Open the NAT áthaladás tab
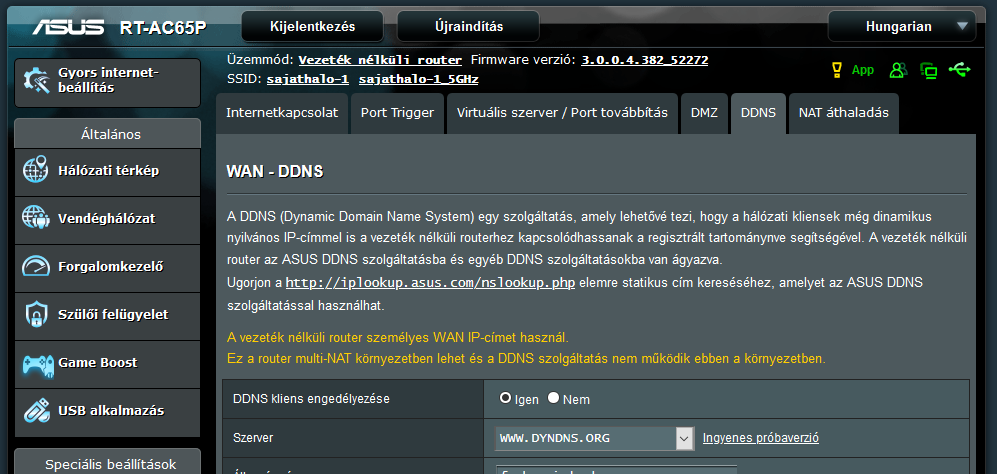Screen dimensions: 997x474 (844, 113)
